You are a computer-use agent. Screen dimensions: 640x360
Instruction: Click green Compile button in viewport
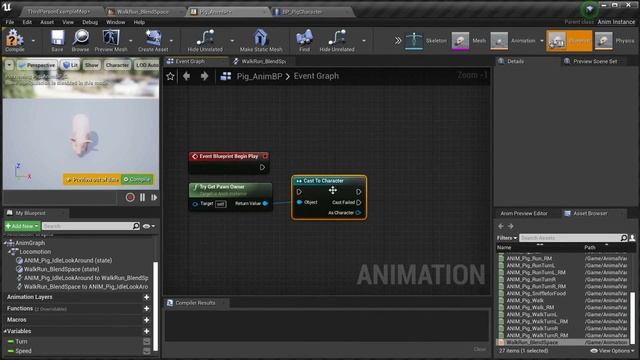click(x=137, y=179)
